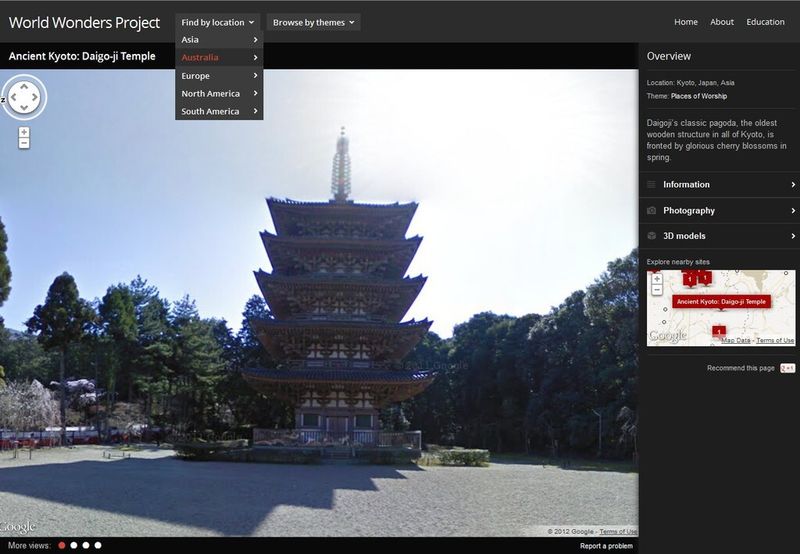
Task: Open the Education page
Action: (x=765, y=22)
